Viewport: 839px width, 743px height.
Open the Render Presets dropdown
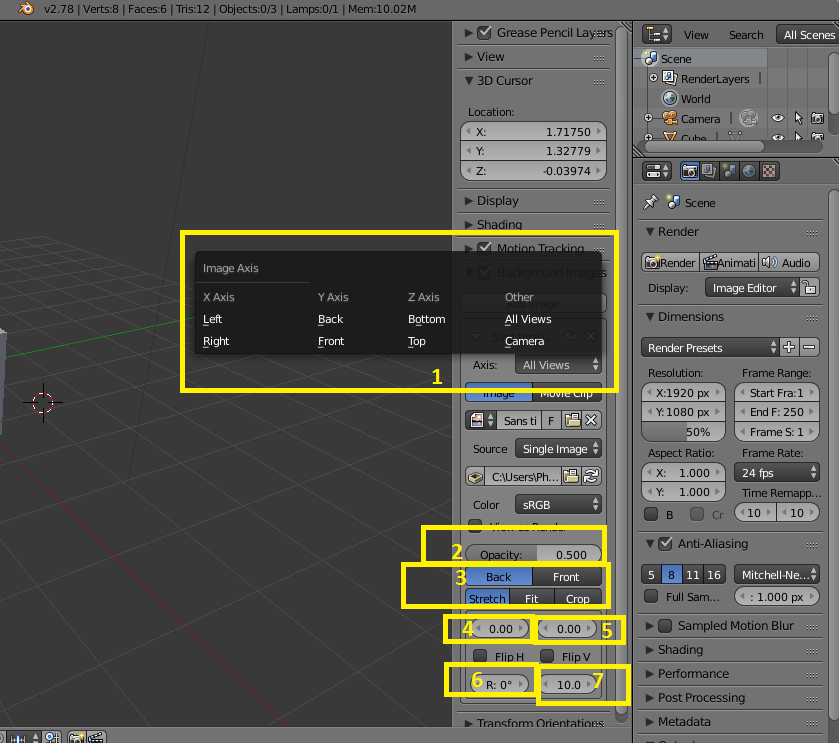click(x=711, y=348)
